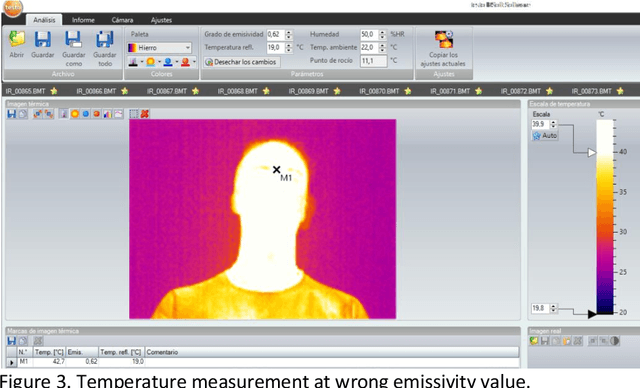
Task: Toggle the star on IR_00865.BMT
Action: pyautogui.click(x=54, y=91)
